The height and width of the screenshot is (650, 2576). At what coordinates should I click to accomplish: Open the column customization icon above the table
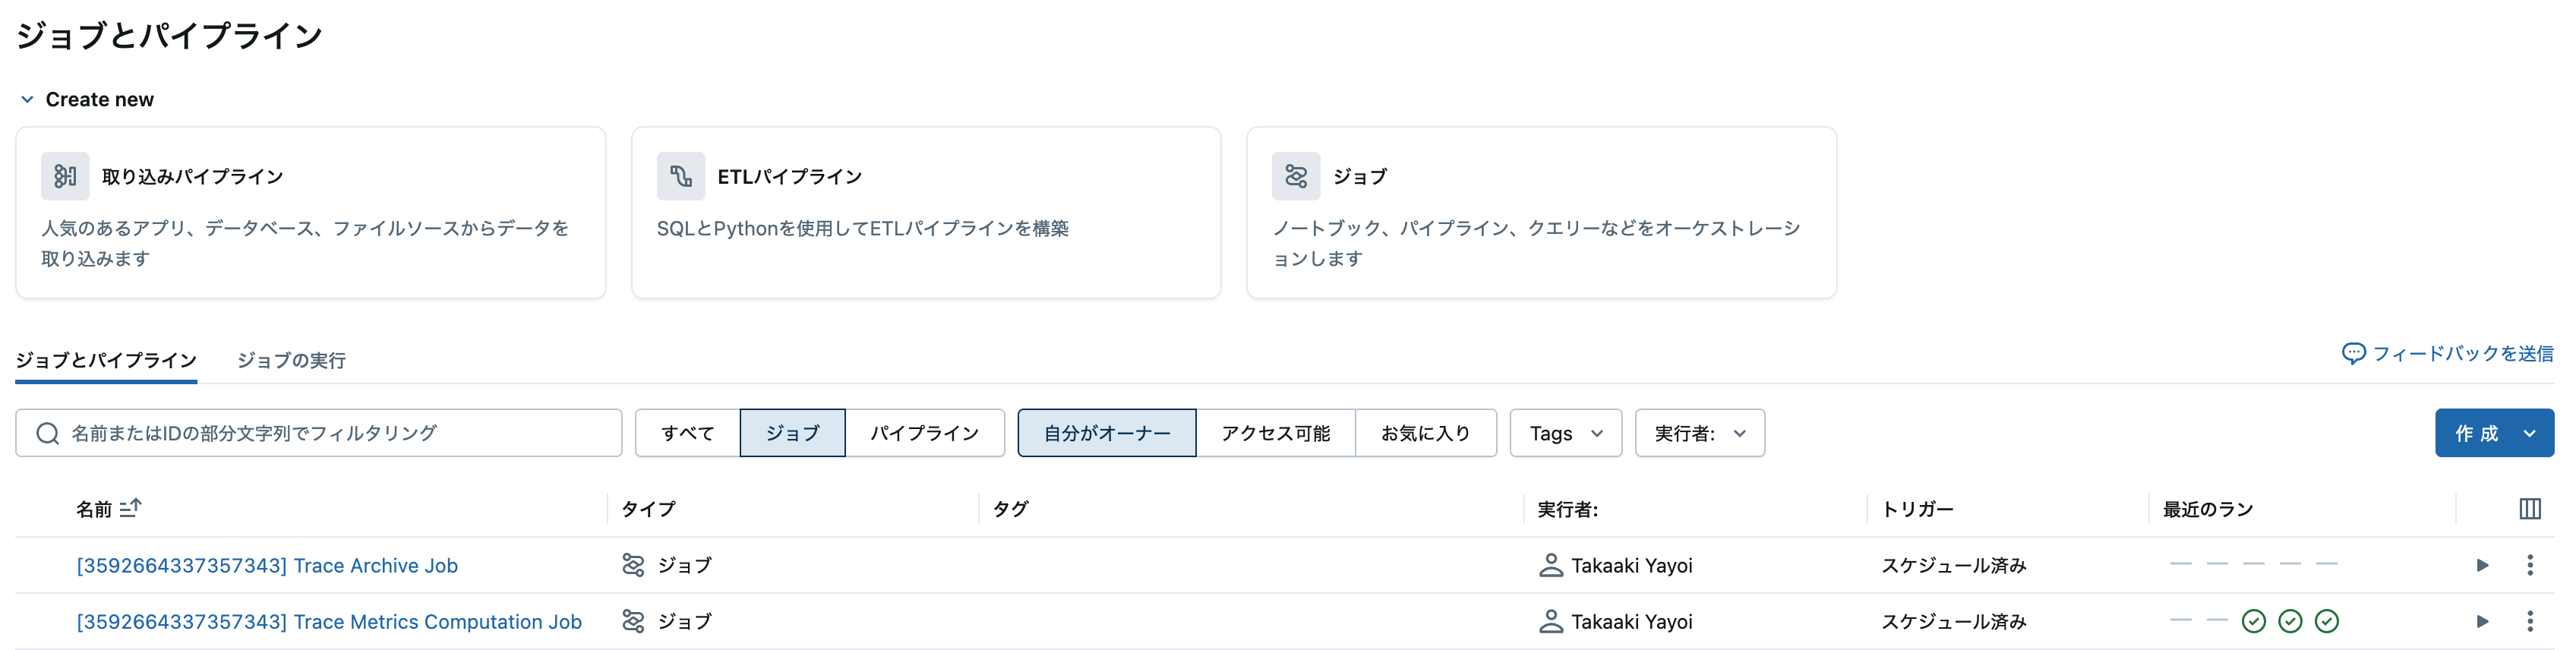[x=2529, y=508]
